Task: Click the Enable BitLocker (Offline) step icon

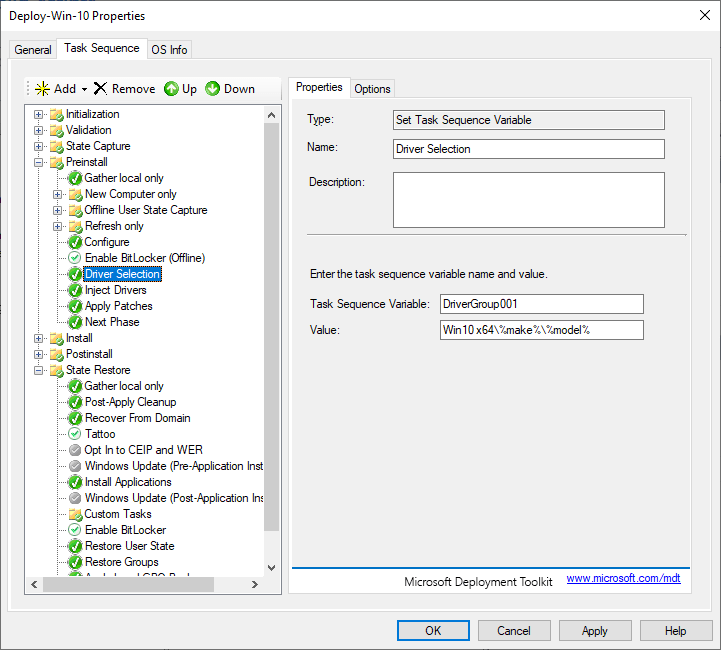Action: click(x=75, y=258)
